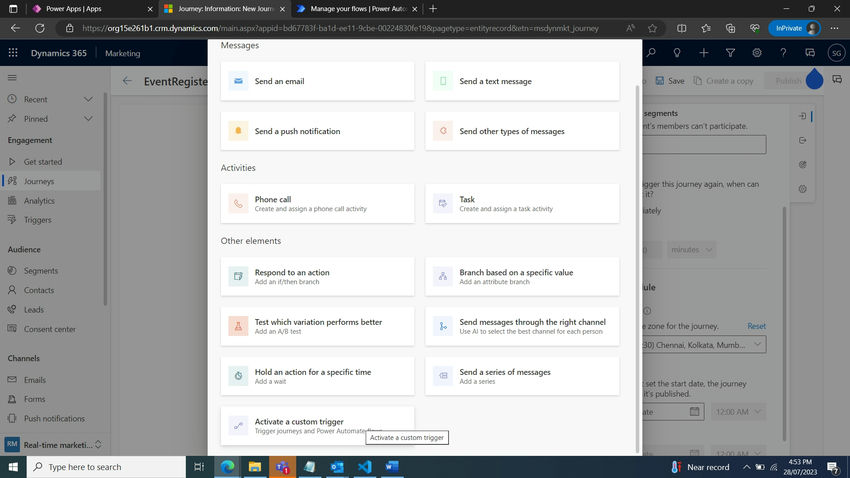This screenshot has width=850, height=478.
Task: Open the 12:00 AM start time dropdown
Action: (x=738, y=412)
